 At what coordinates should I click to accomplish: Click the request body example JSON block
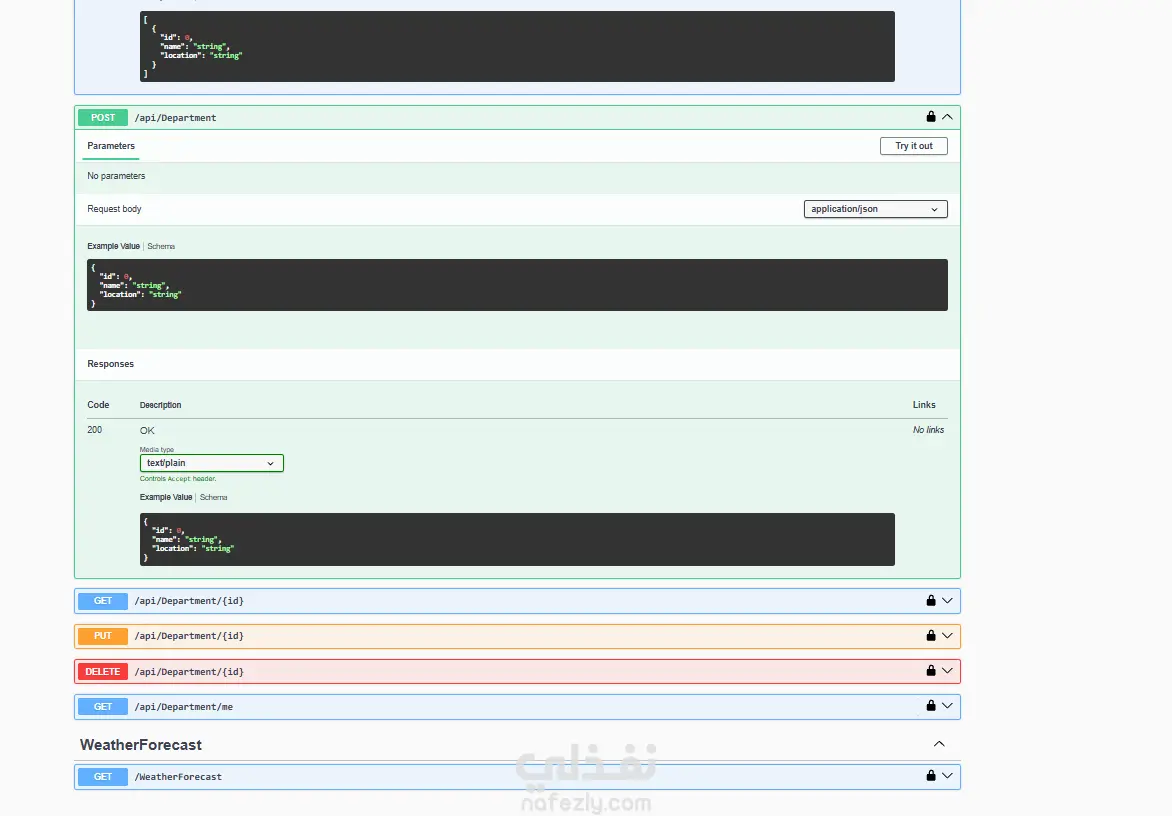[x=517, y=285]
